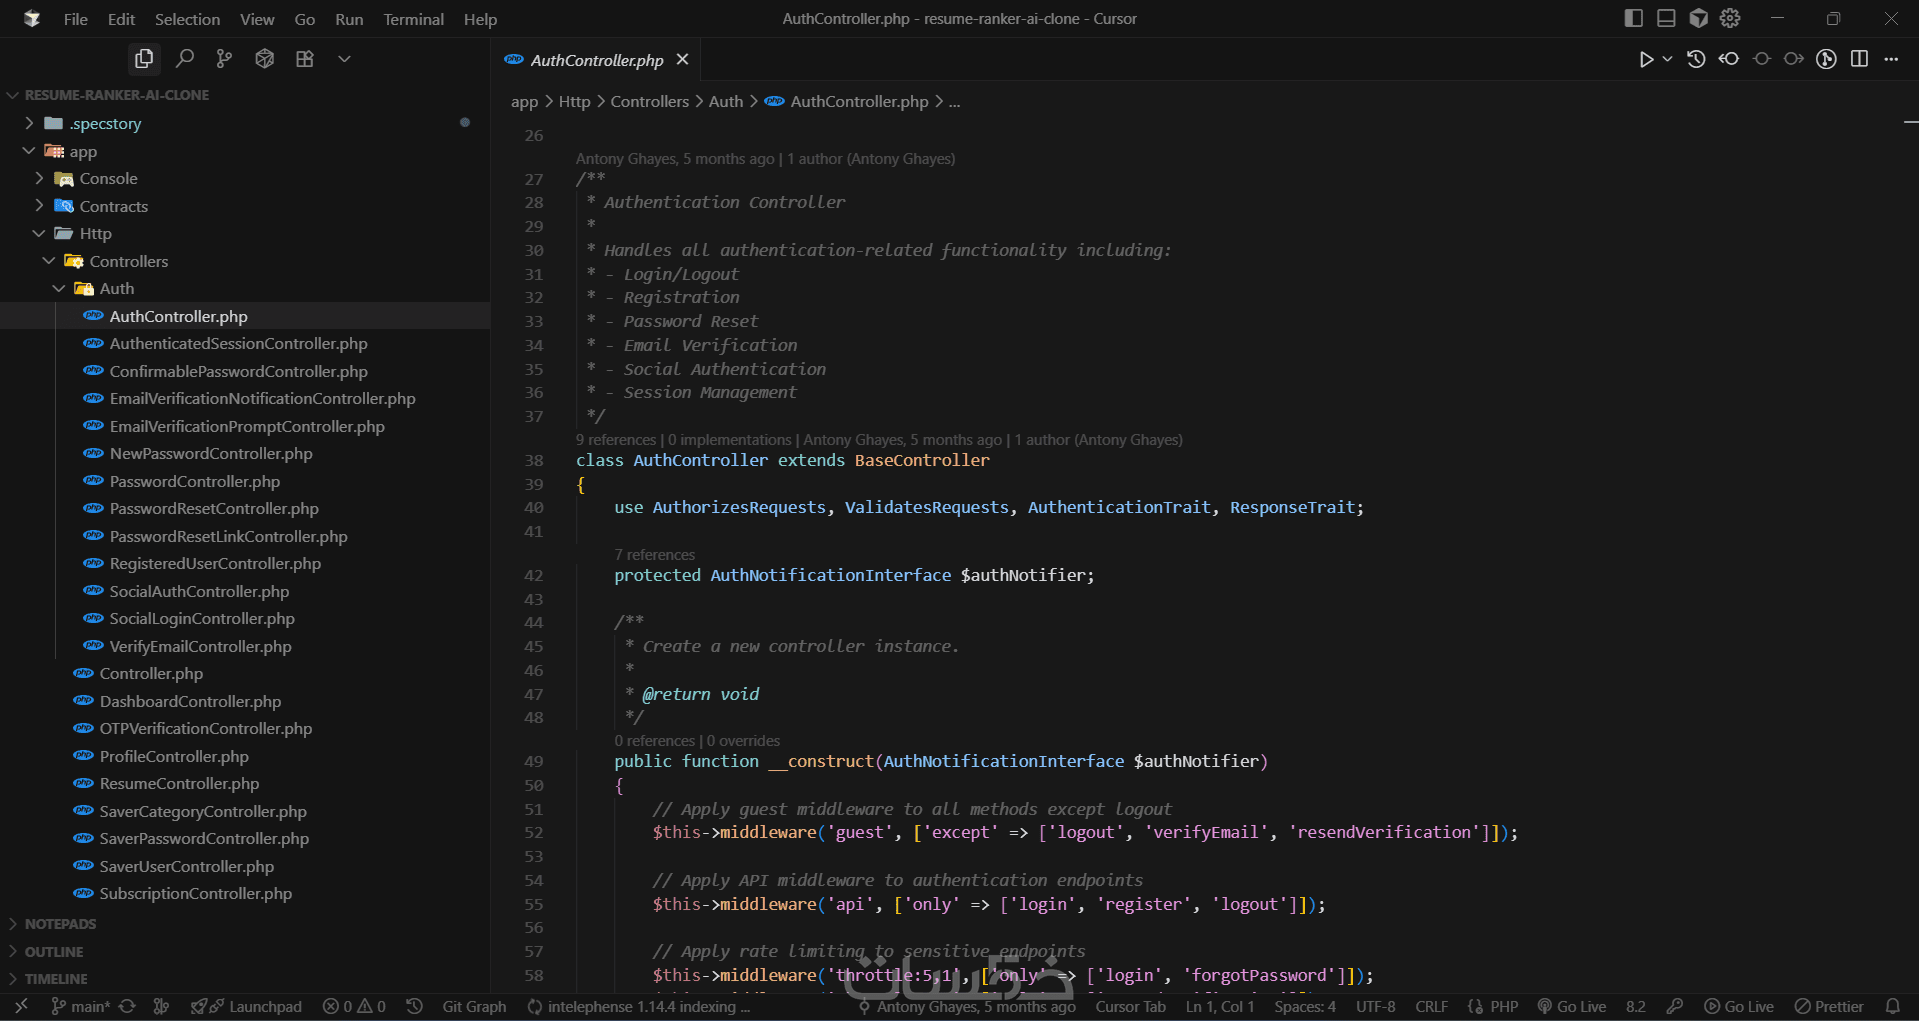Click the file history clock icon in editor toolbar
The height and width of the screenshot is (1021, 1919).
(x=1696, y=59)
